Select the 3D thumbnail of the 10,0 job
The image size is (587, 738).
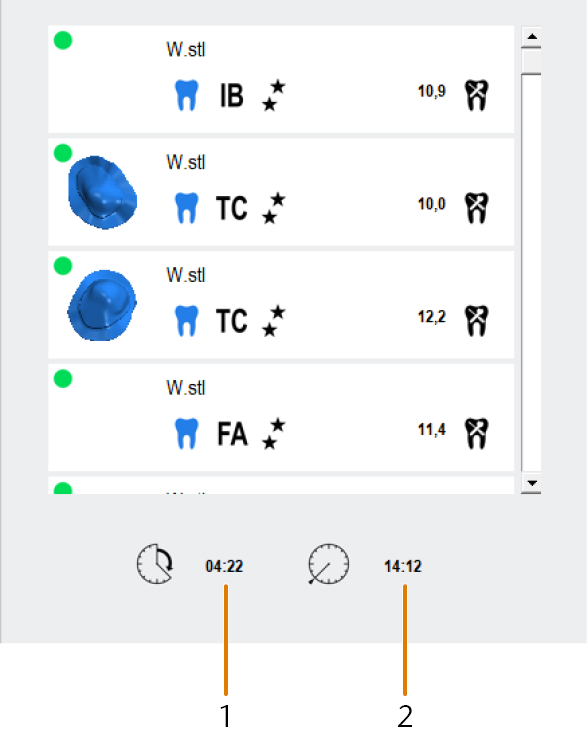pos(102,193)
